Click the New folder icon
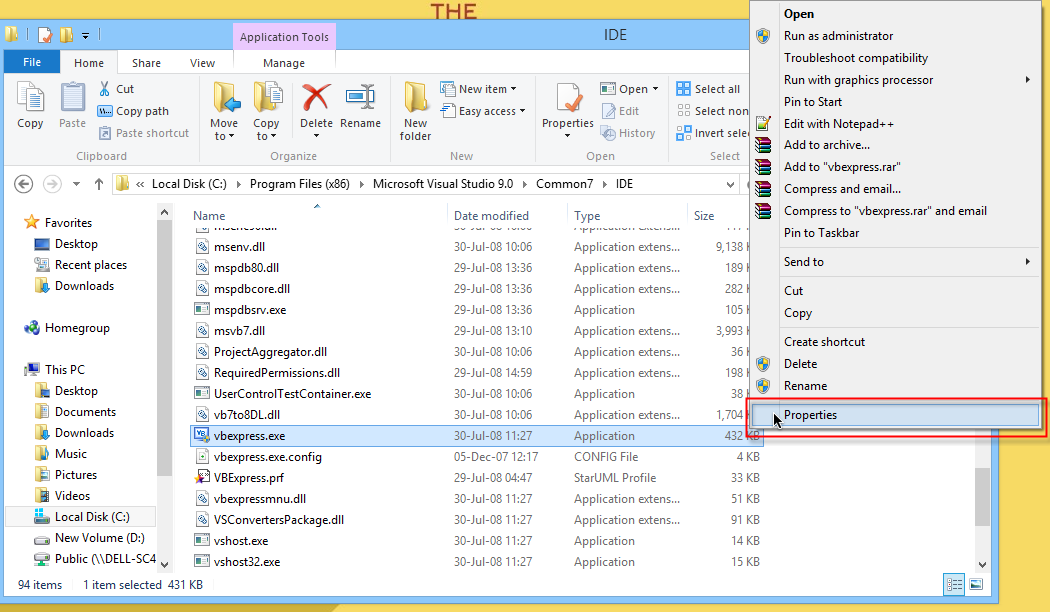Image resolution: width=1050 pixels, height=612 pixels. click(x=416, y=100)
